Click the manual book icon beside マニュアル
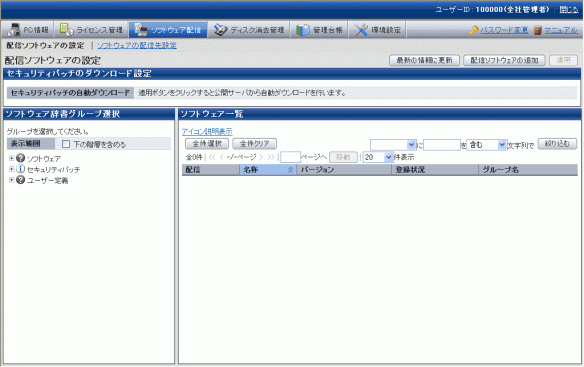This screenshot has height=367, width=584. [537, 30]
